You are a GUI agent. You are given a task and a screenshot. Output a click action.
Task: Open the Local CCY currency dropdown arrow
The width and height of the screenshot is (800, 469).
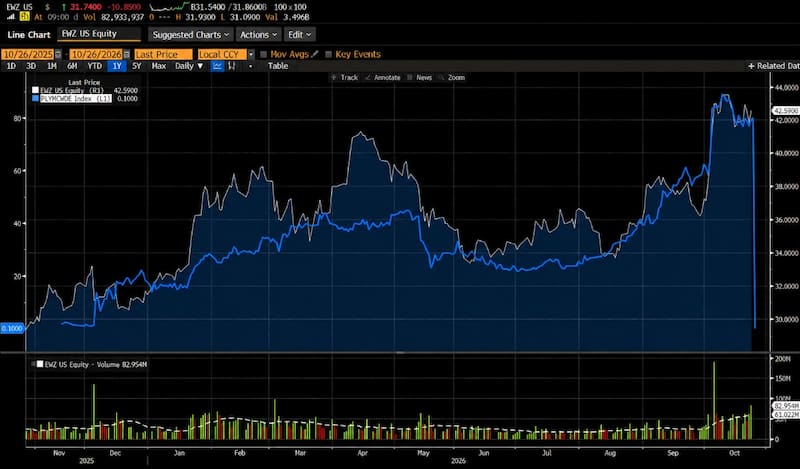251,54
